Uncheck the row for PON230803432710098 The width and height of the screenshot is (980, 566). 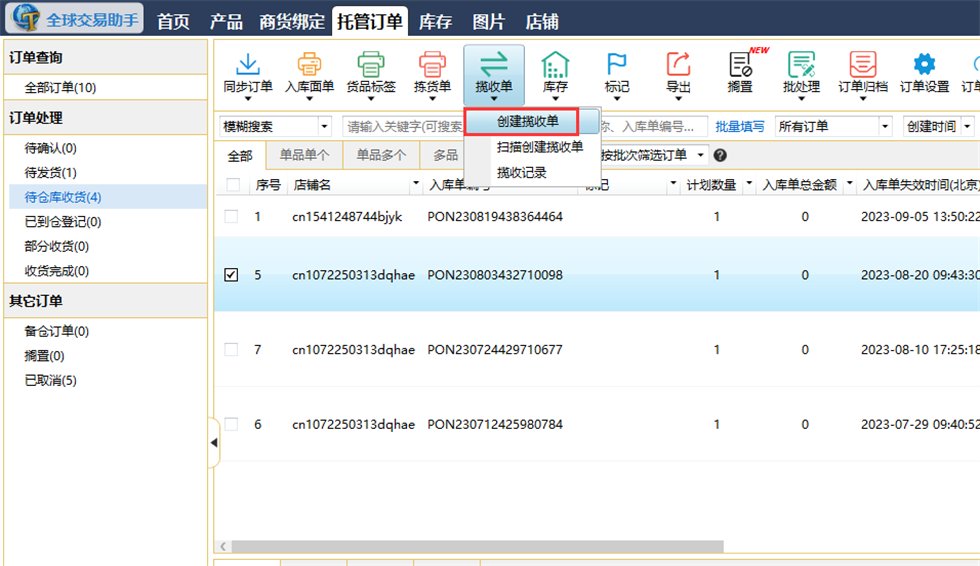pos(231,275)
